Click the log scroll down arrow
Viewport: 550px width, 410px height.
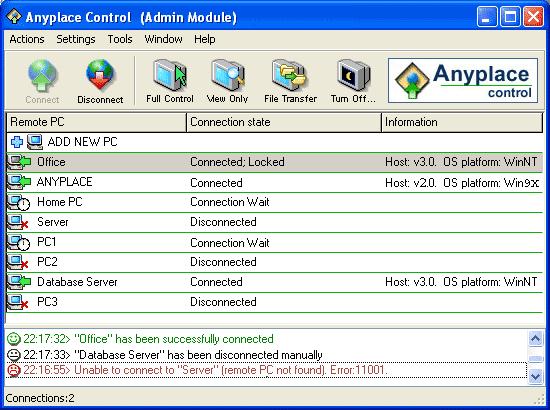[x=536, y=376]
